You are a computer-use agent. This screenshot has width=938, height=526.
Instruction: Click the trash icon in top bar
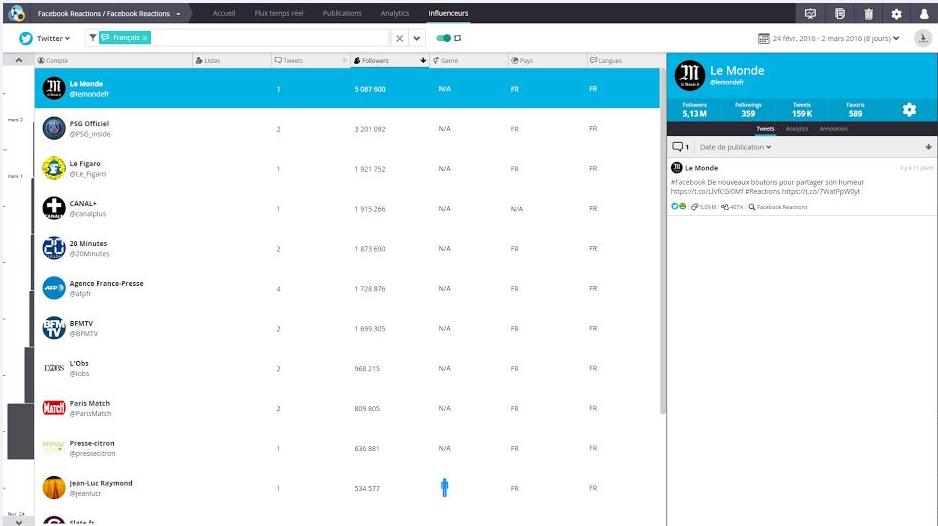pyautogui.click(x=868, y=14)
